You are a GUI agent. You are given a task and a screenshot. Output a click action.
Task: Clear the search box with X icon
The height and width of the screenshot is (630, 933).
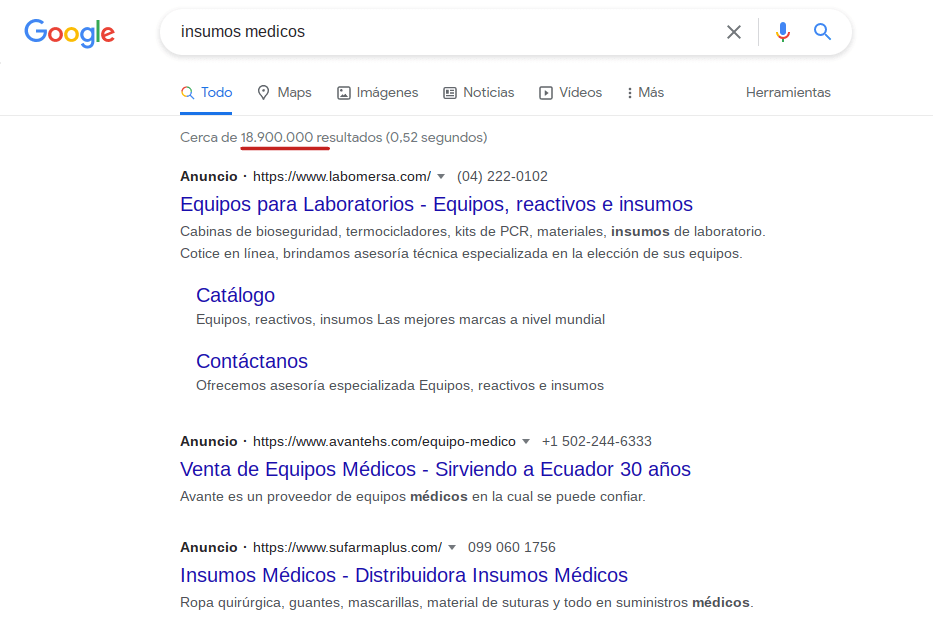734,32
